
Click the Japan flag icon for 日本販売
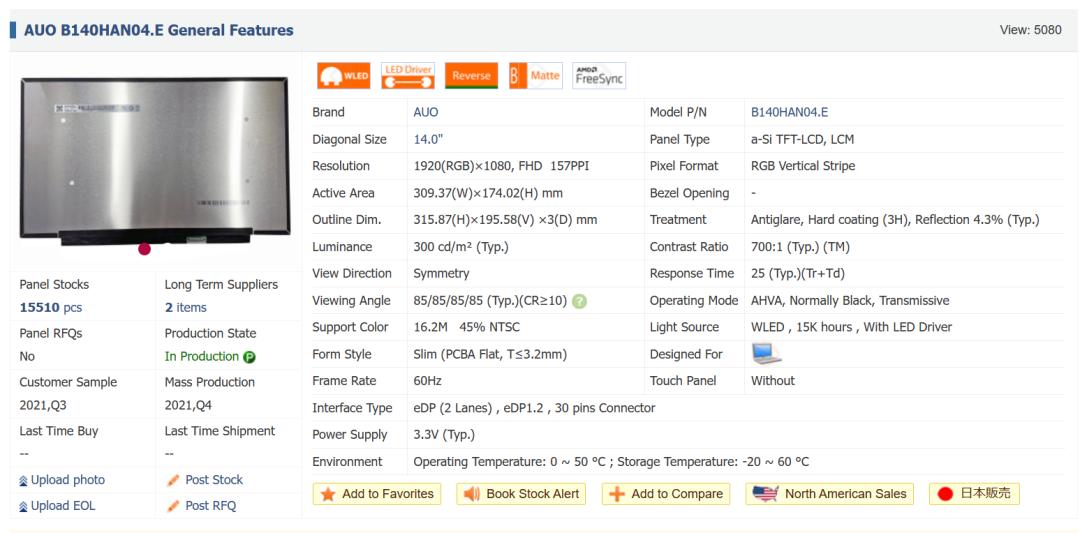[x=945, y=494]
